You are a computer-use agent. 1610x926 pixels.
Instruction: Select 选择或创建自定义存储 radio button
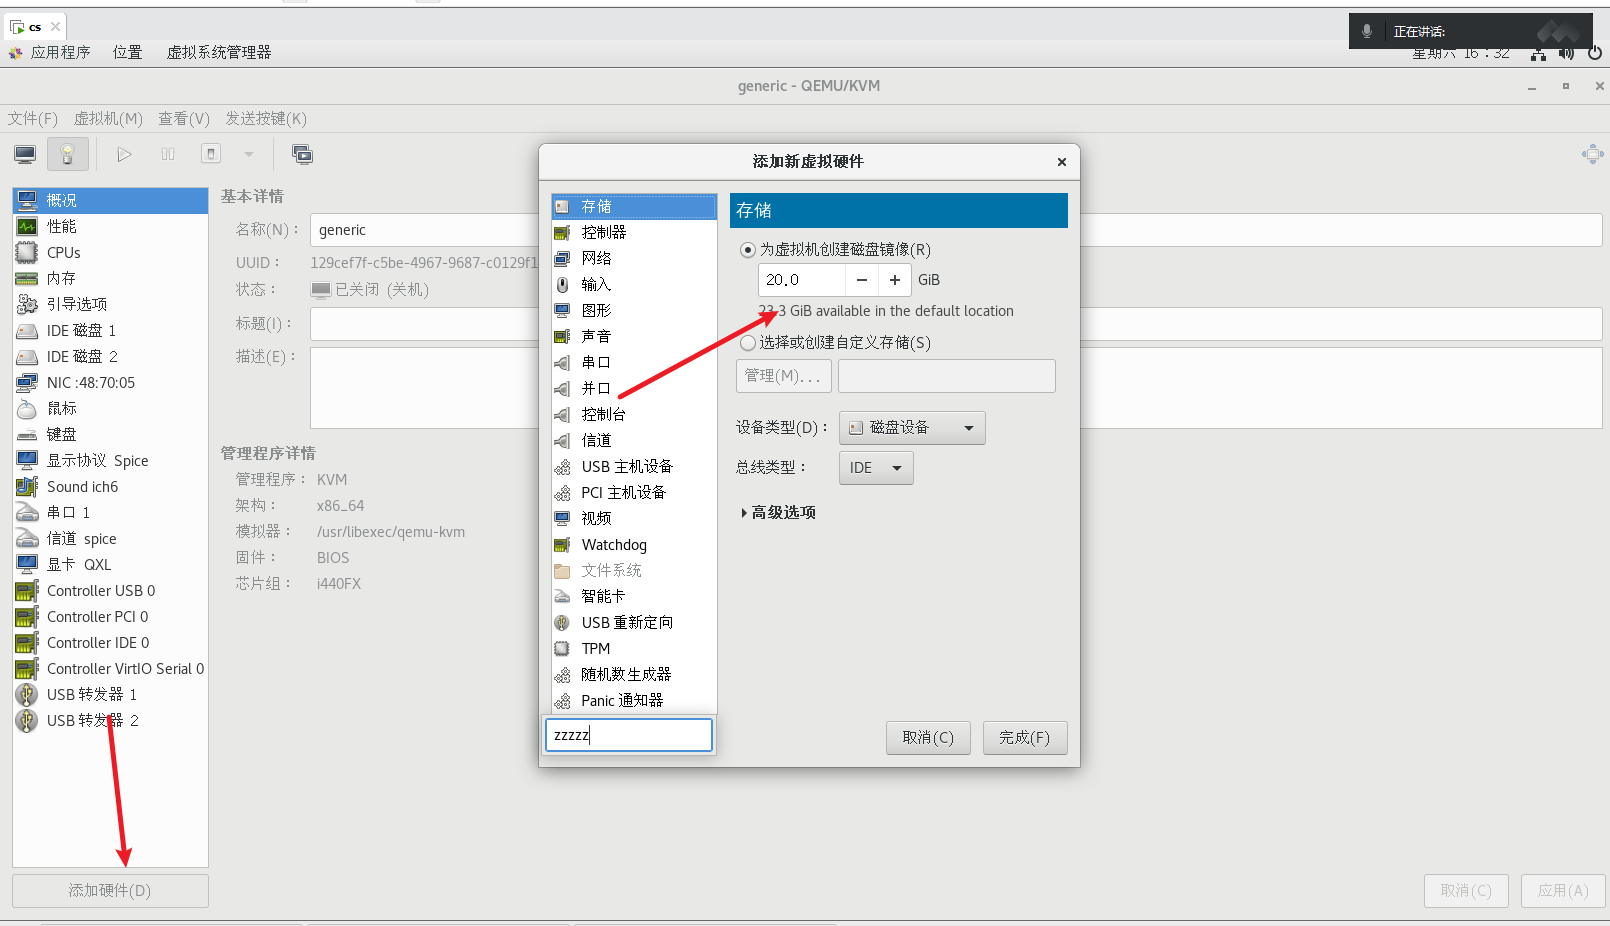(748, 343)
